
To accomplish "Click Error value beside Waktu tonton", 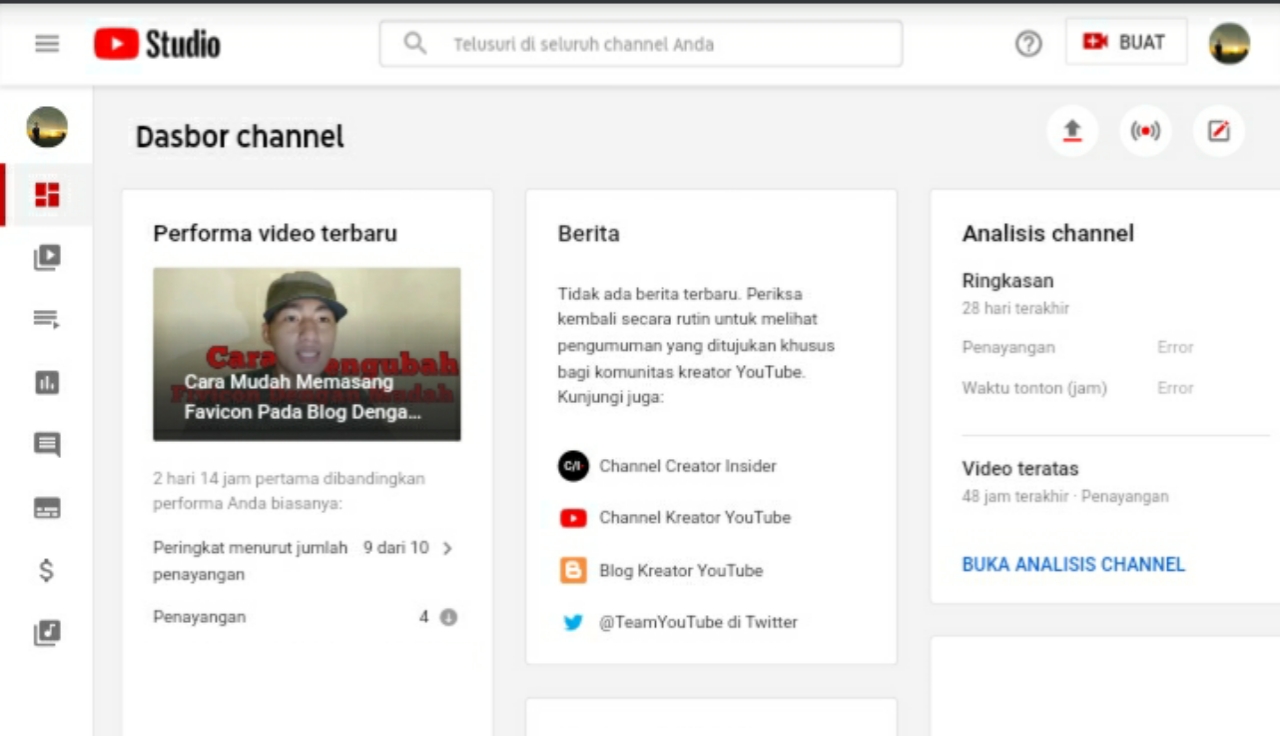I will pyautogui.click(x=1175, y=388).
